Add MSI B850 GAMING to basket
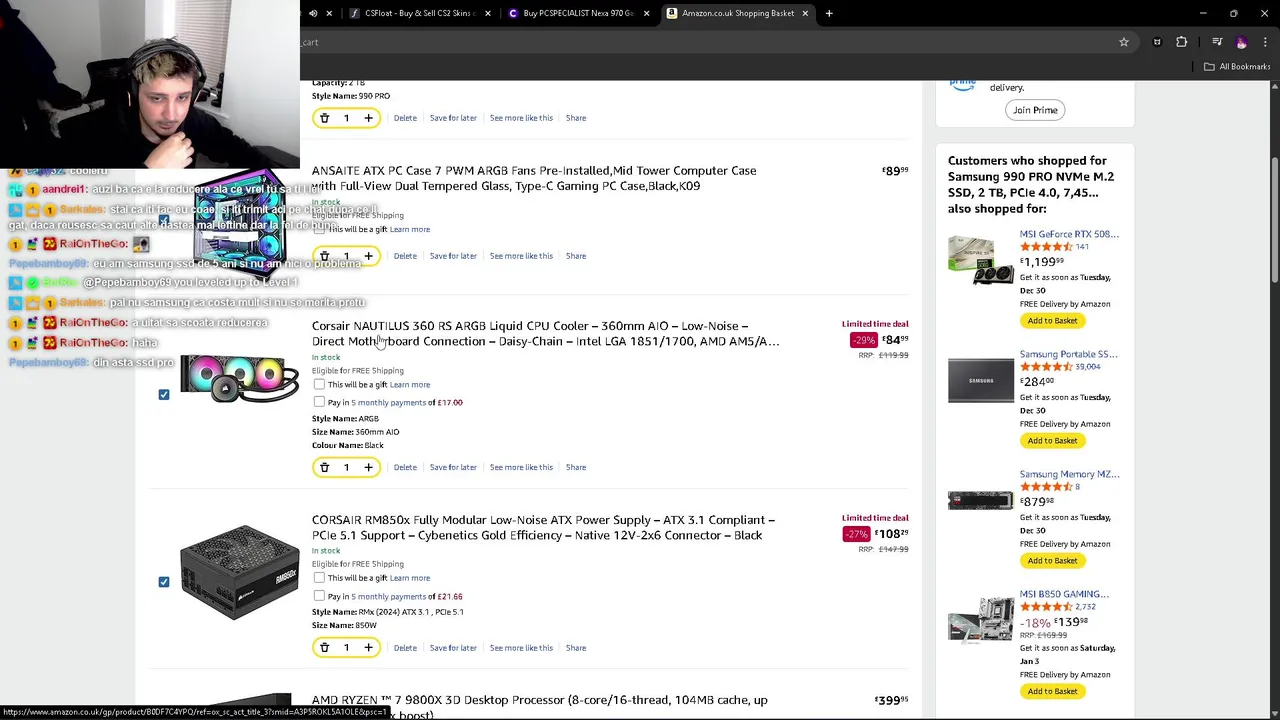Screen dimensions: 1280x720 pyautogui.click(x=1052, y=691)
